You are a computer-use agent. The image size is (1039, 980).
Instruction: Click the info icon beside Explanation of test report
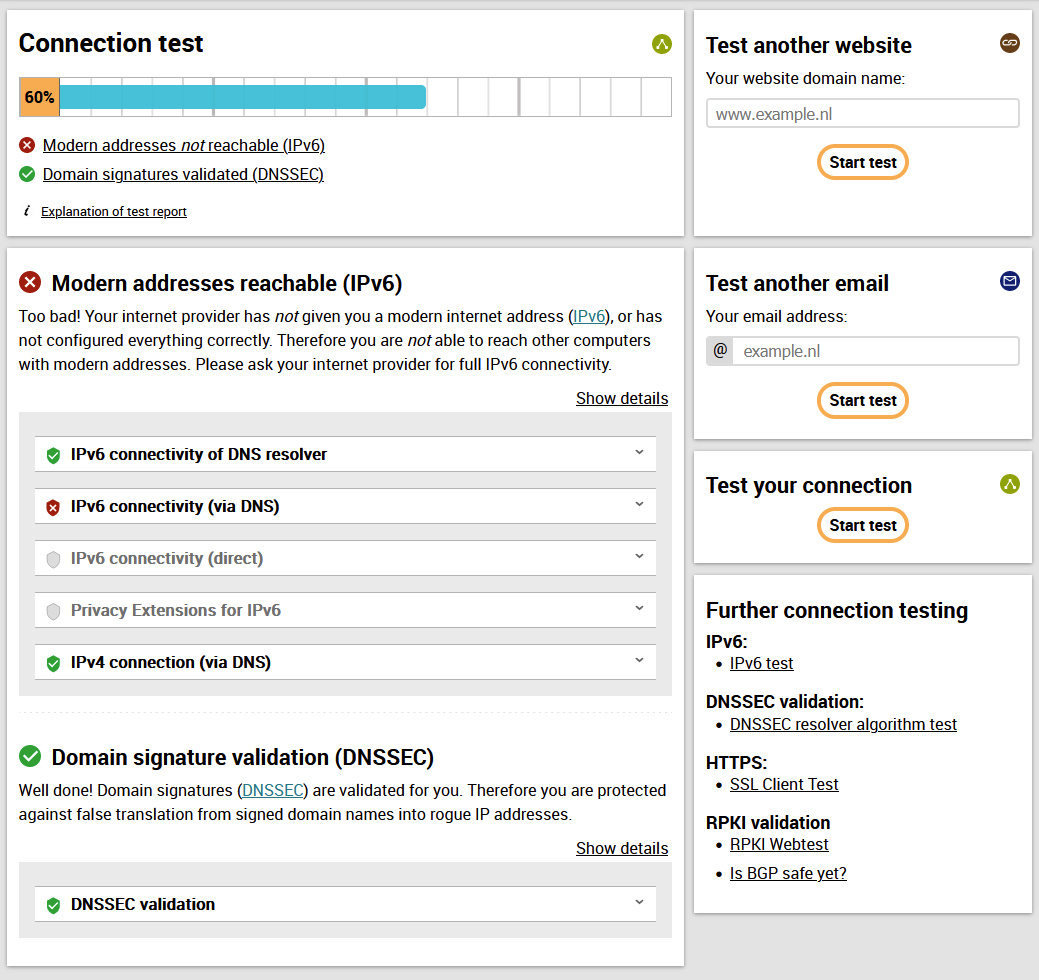[x=27, y=211]
